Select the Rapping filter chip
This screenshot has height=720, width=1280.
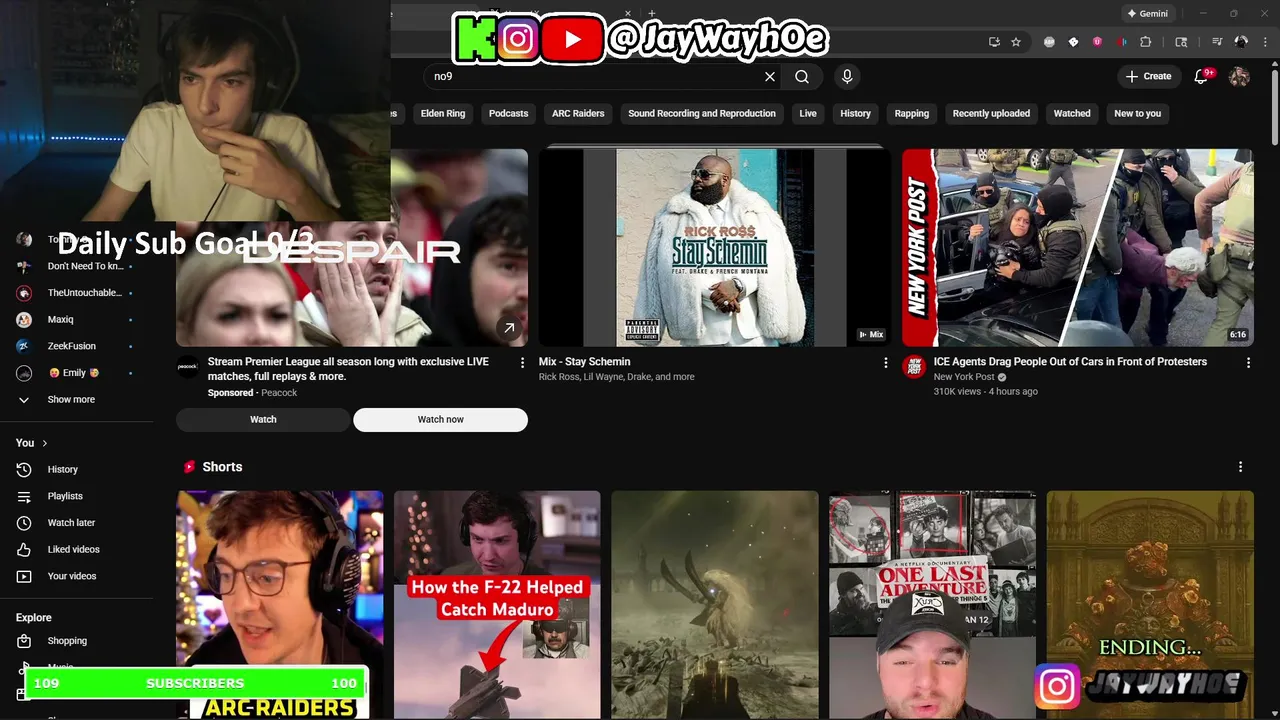click(912, 113)
